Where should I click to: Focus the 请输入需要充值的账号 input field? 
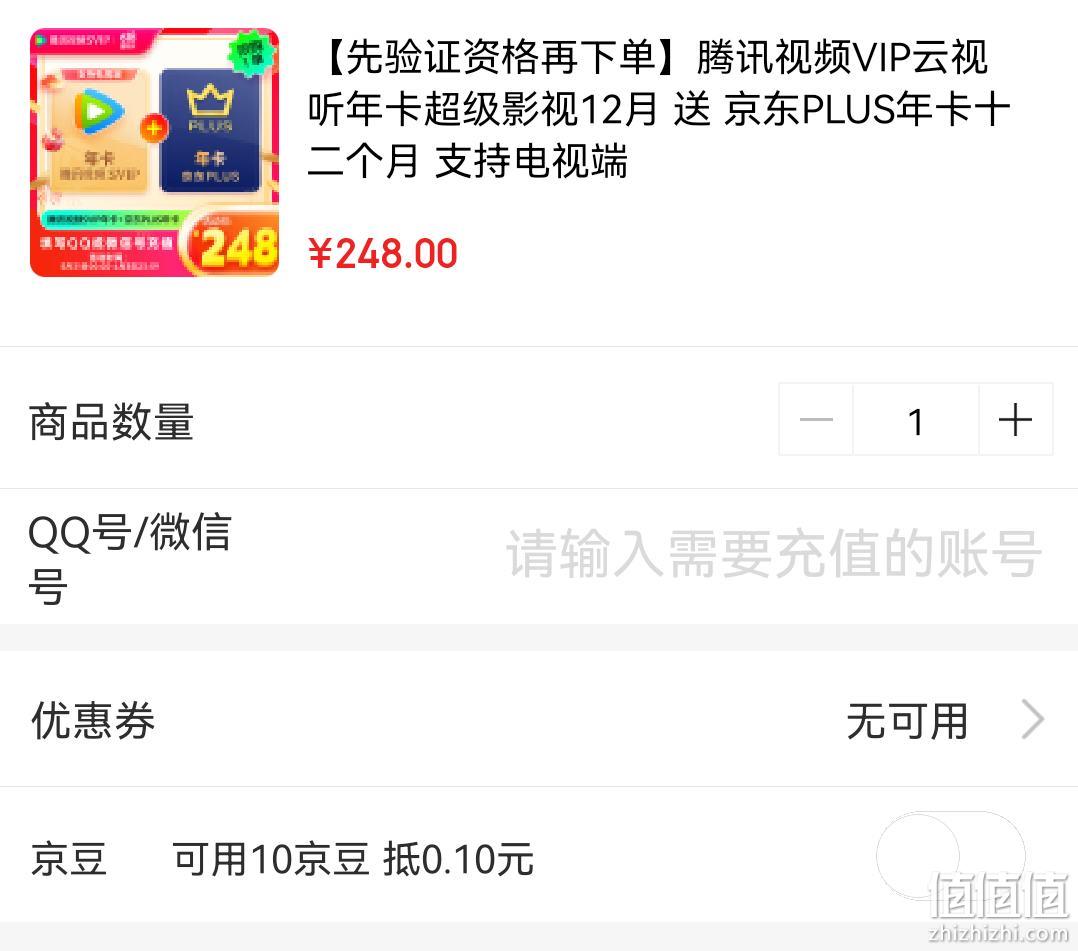(773, 554)
